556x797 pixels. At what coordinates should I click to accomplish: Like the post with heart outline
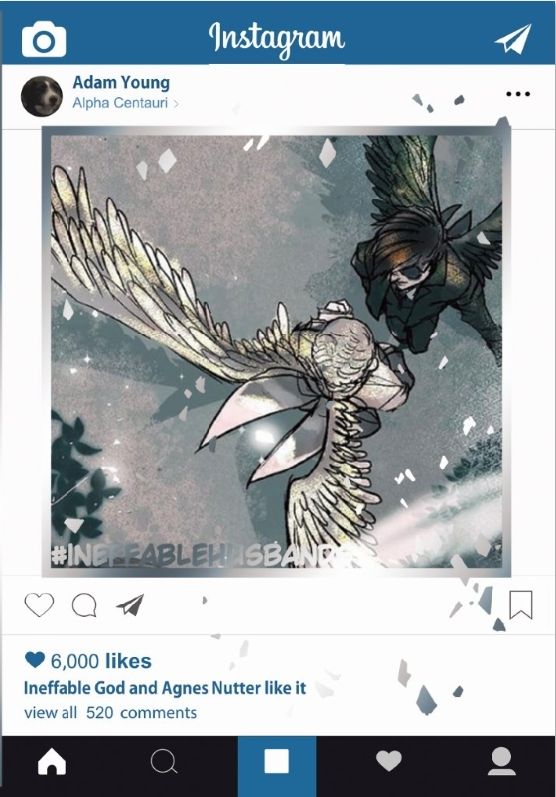pyautogui.click(x=39, y=605)
